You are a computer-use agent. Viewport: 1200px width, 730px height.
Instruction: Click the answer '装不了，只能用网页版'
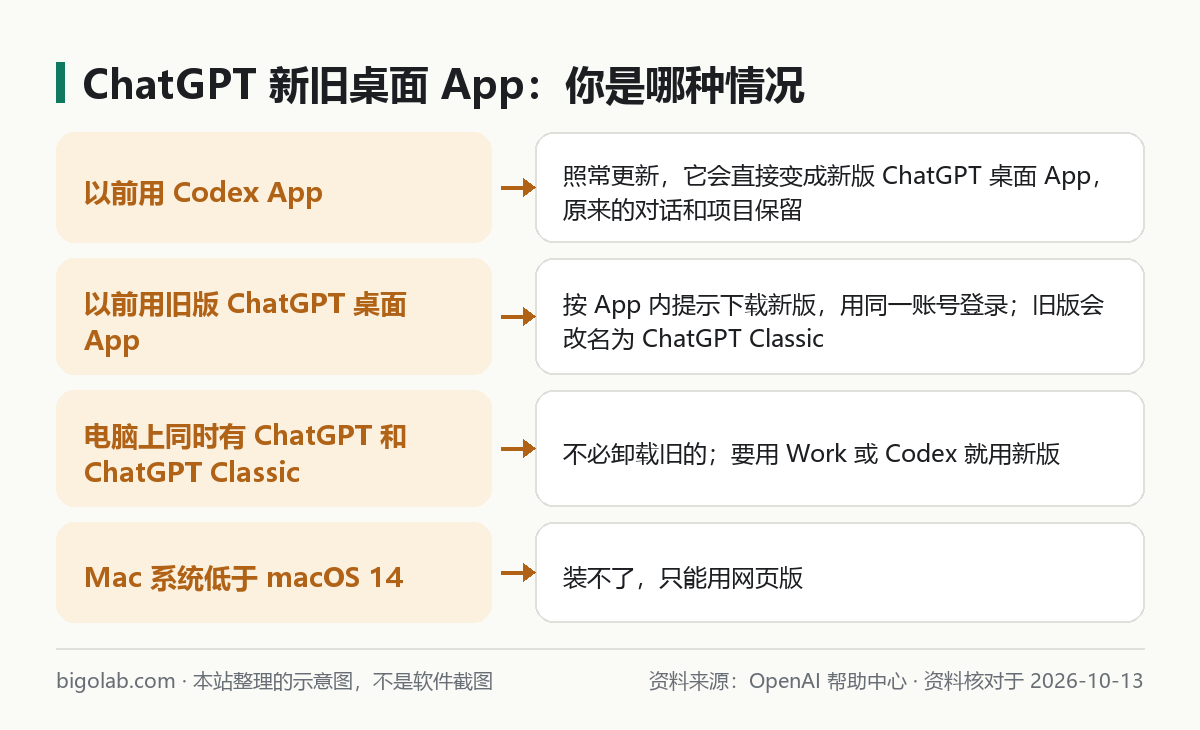pyautogui.click(x=840, y=573)
